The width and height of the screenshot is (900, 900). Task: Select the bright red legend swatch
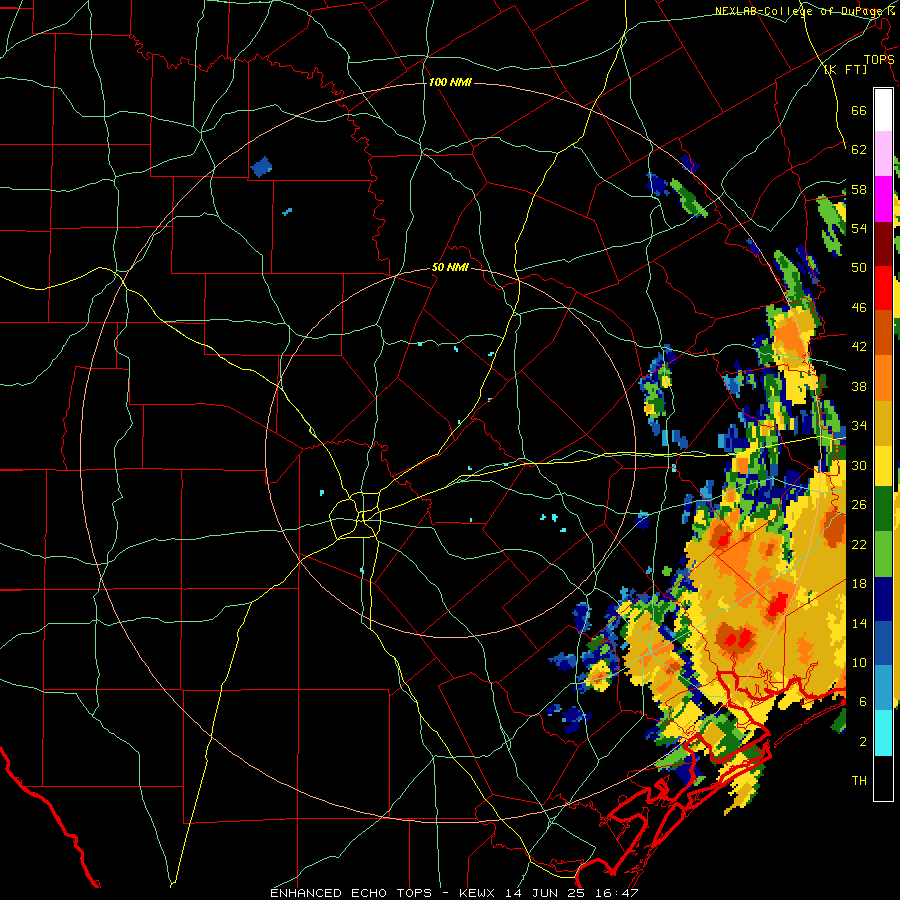click(x=883, y=288)
